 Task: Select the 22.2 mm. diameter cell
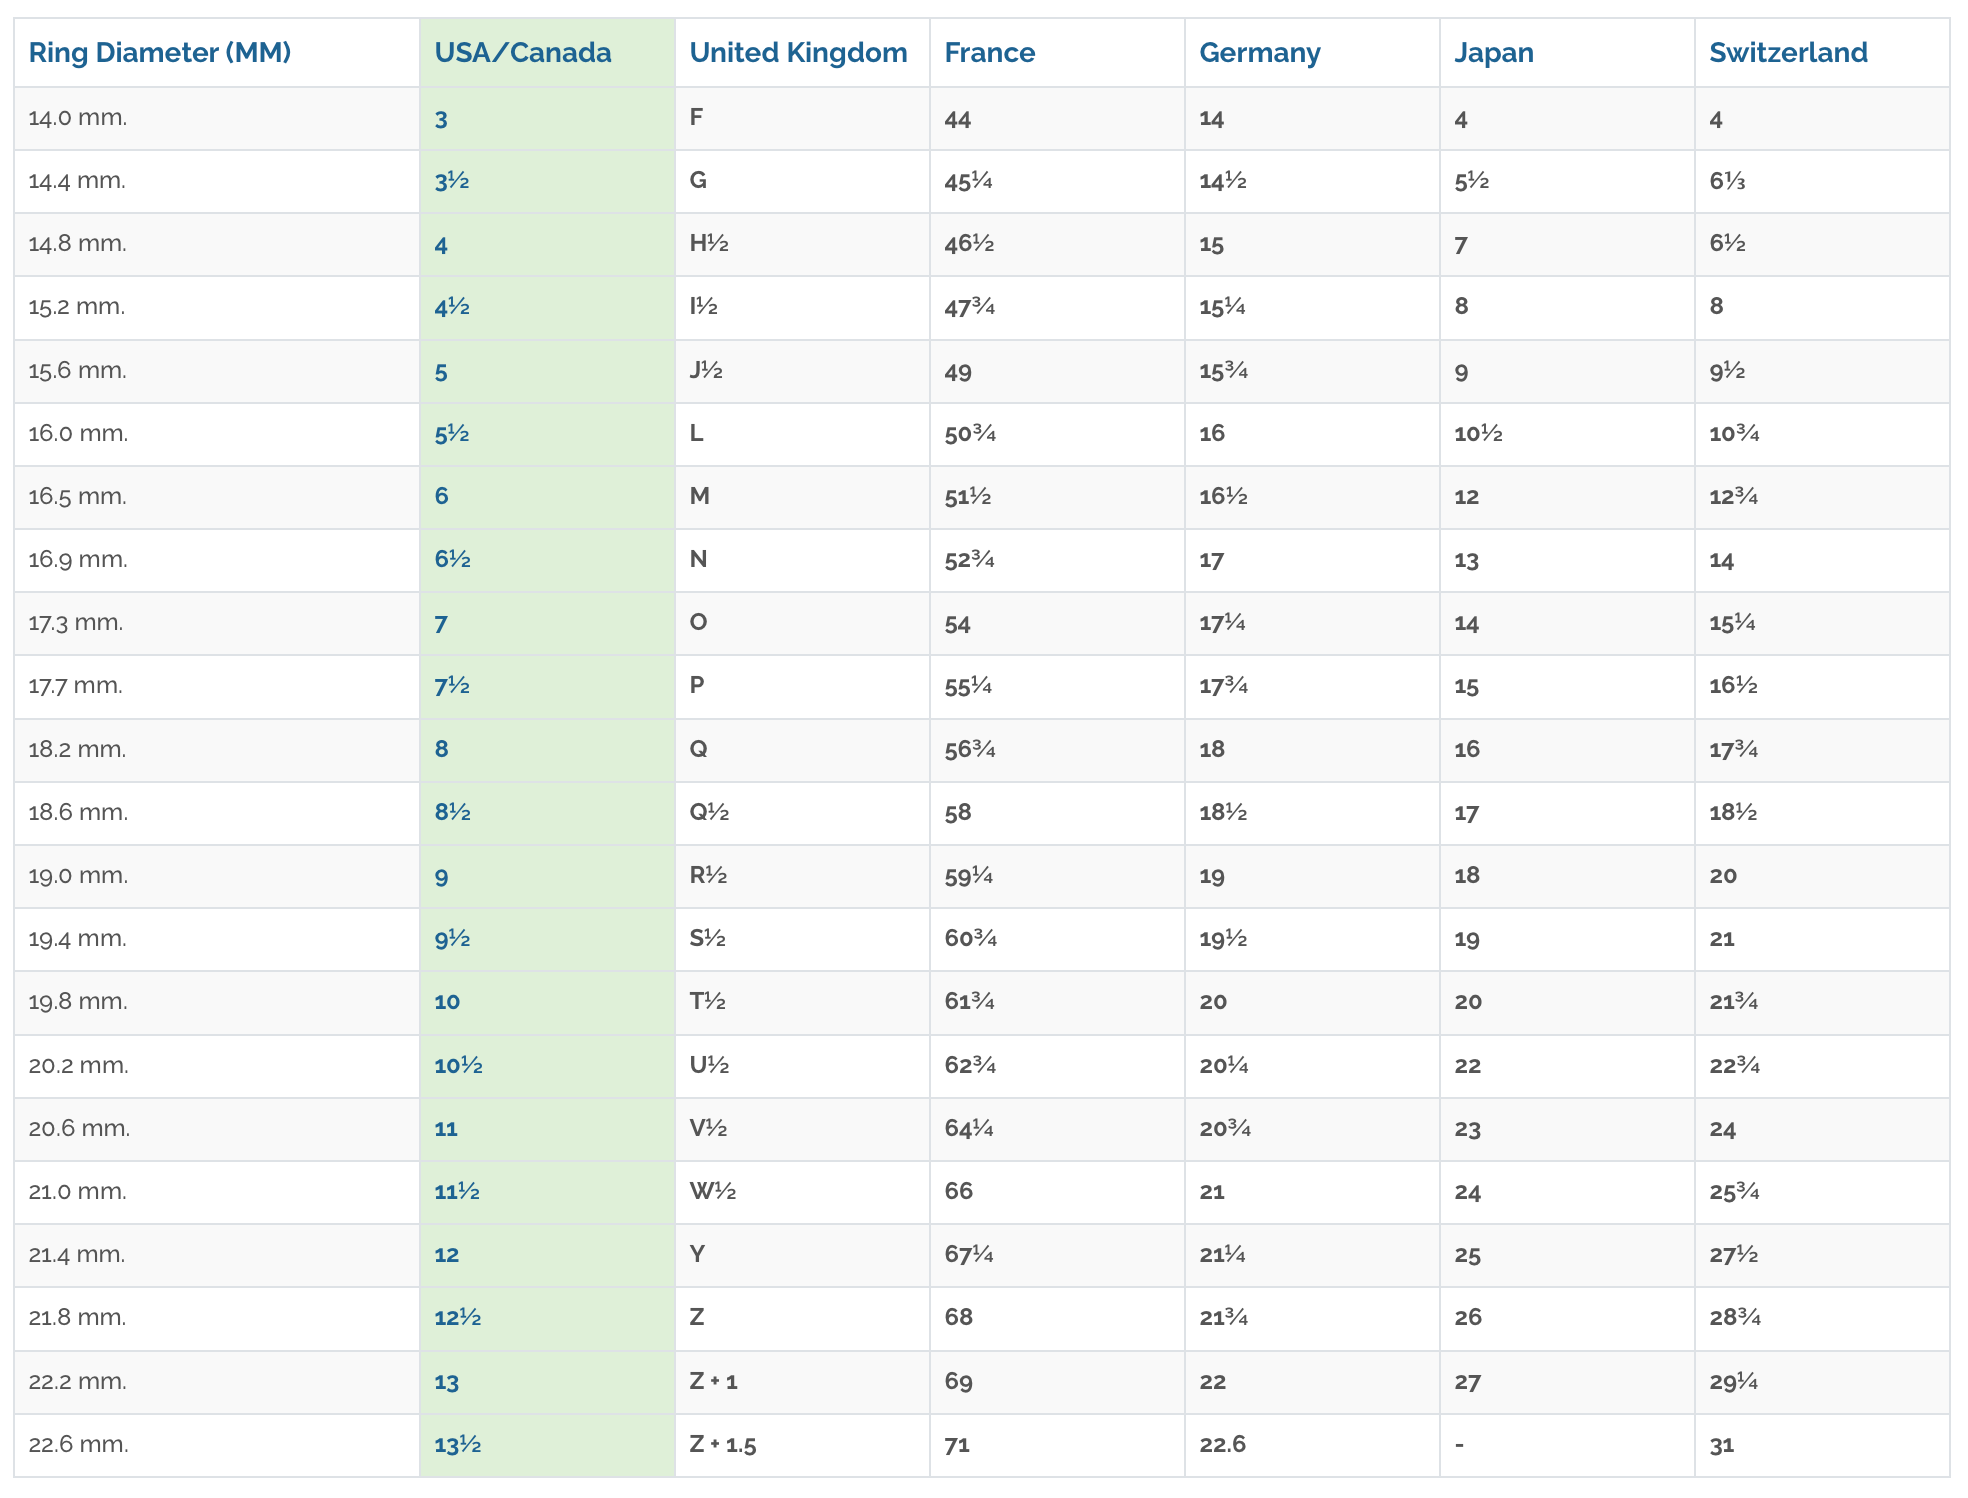click(217, 1382)
